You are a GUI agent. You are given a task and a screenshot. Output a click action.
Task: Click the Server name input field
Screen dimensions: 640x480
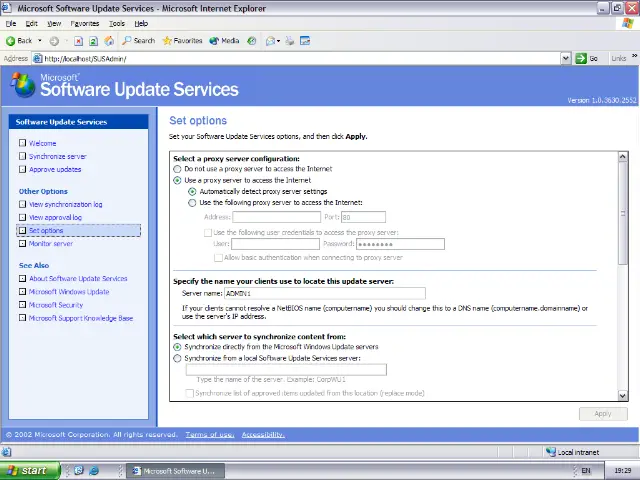(x=324, y=293)
